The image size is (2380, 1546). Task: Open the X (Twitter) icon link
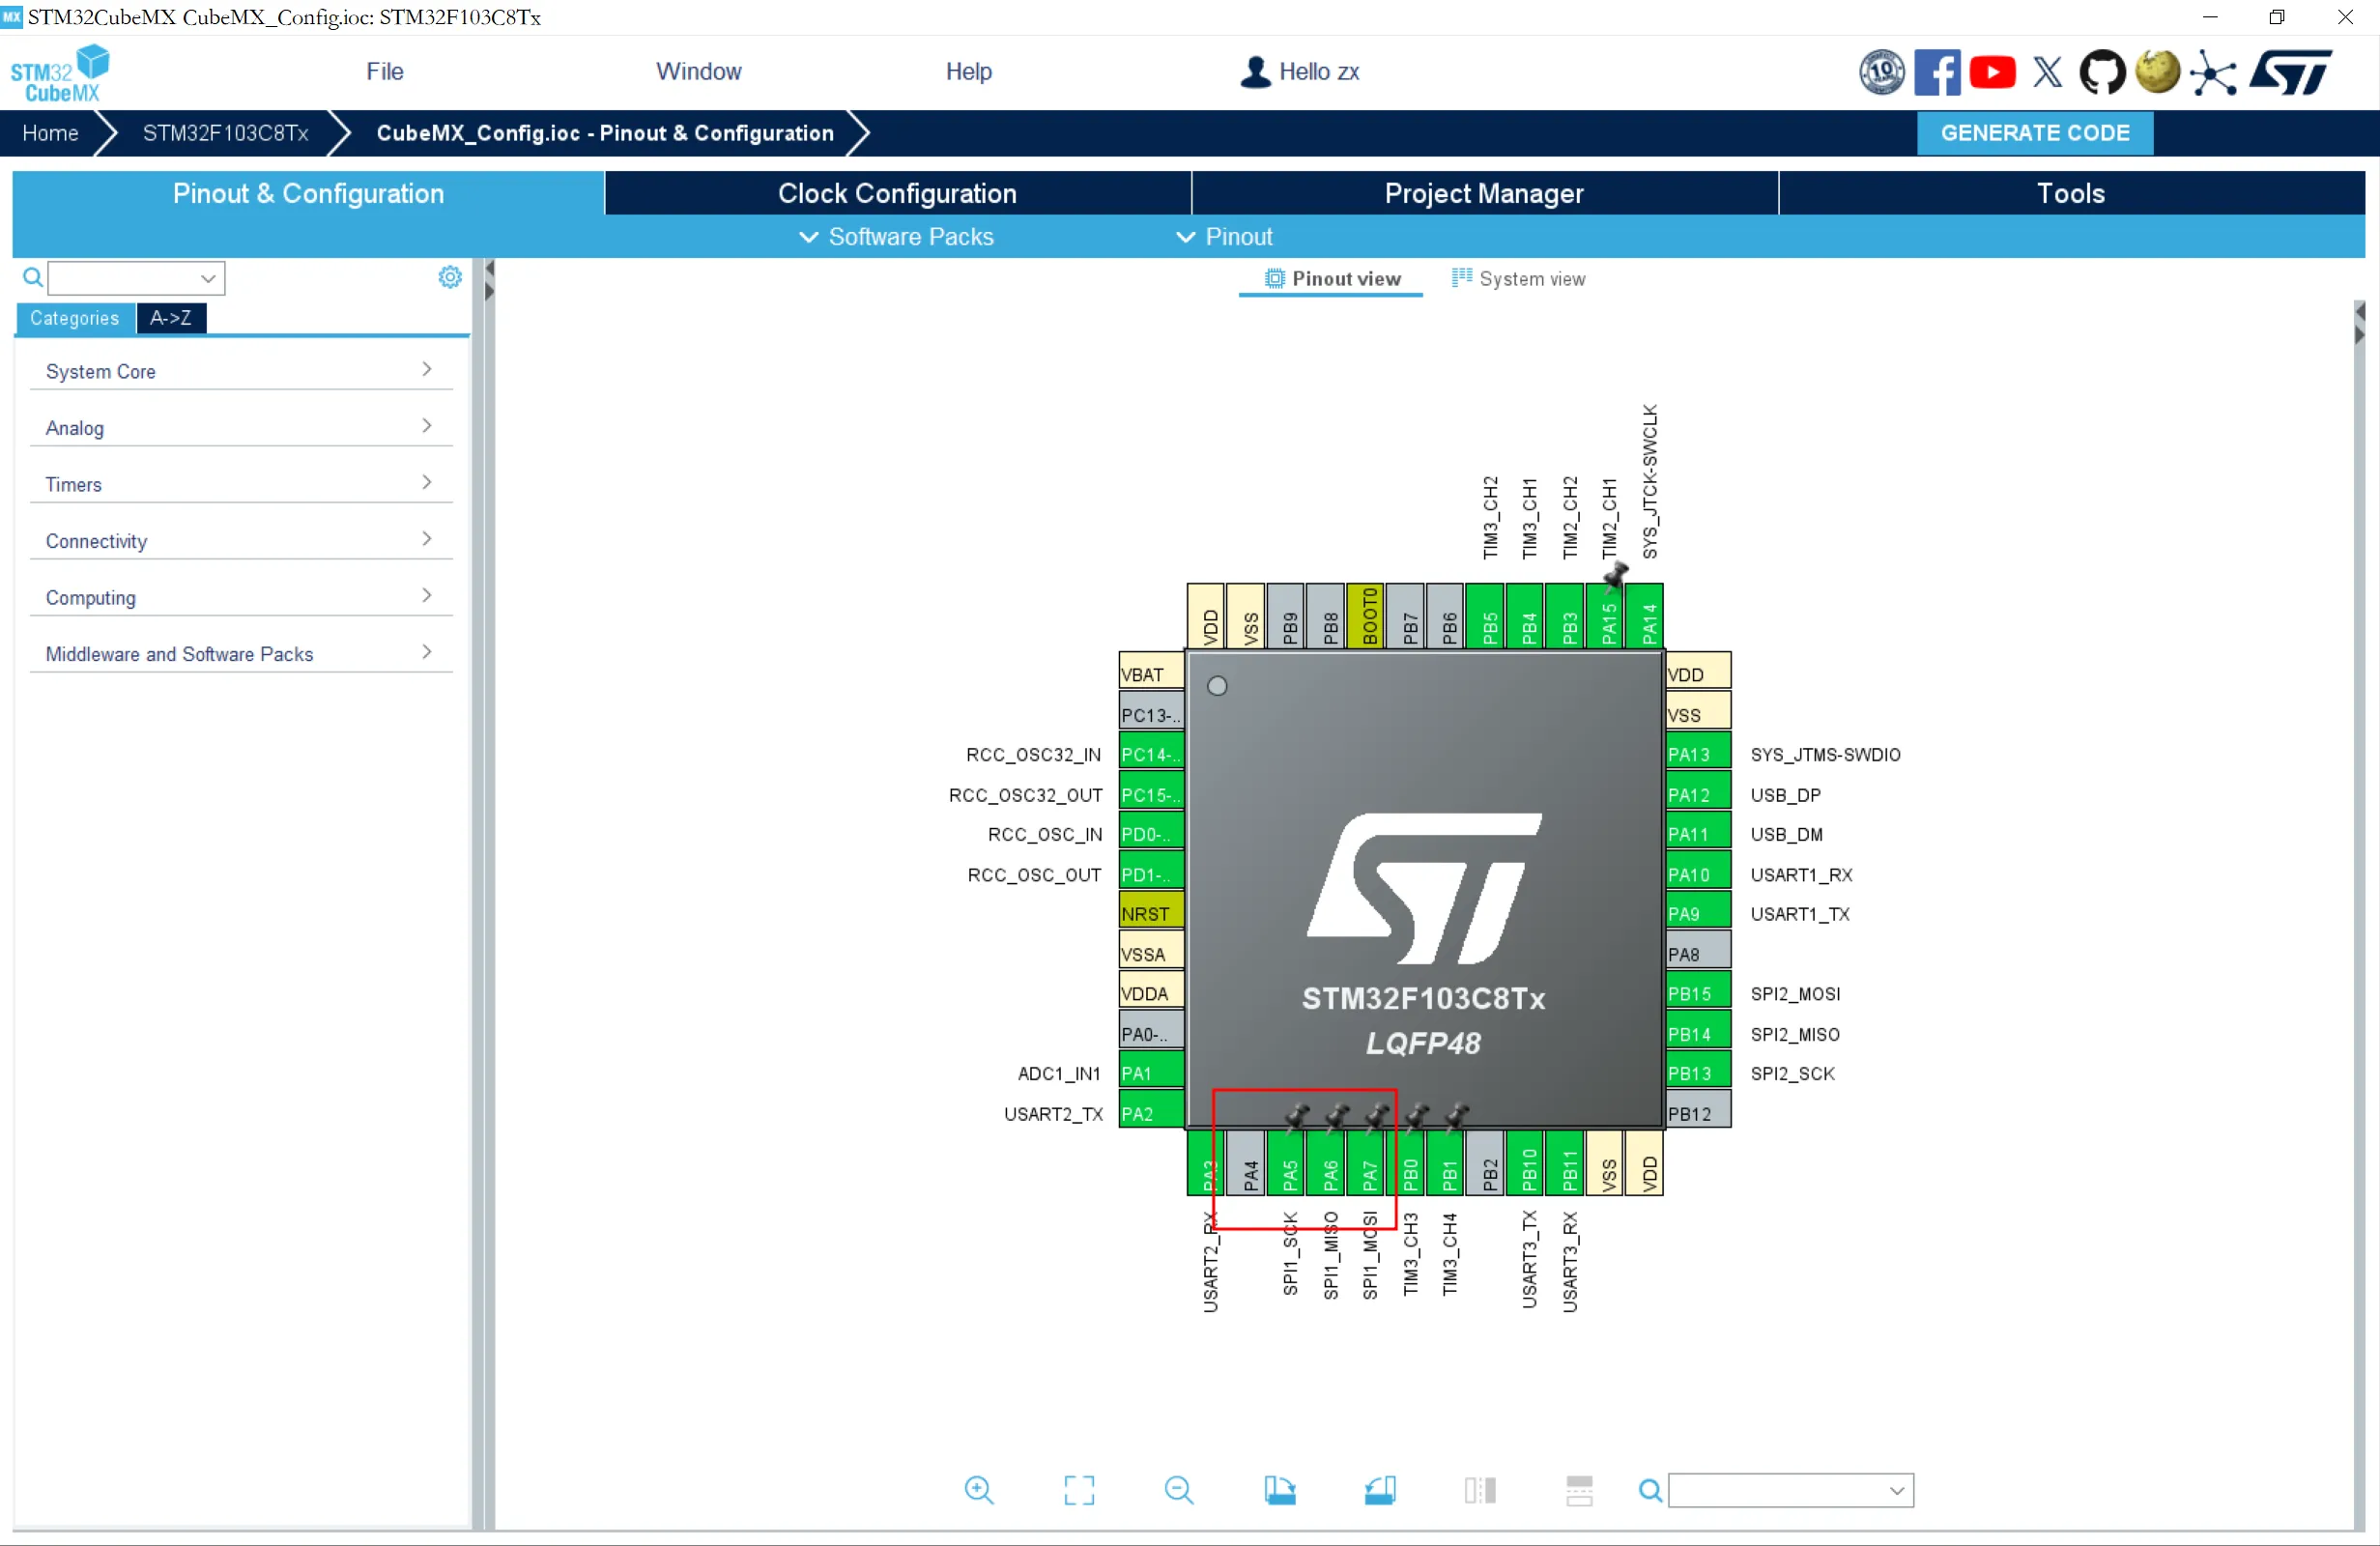2047,72
